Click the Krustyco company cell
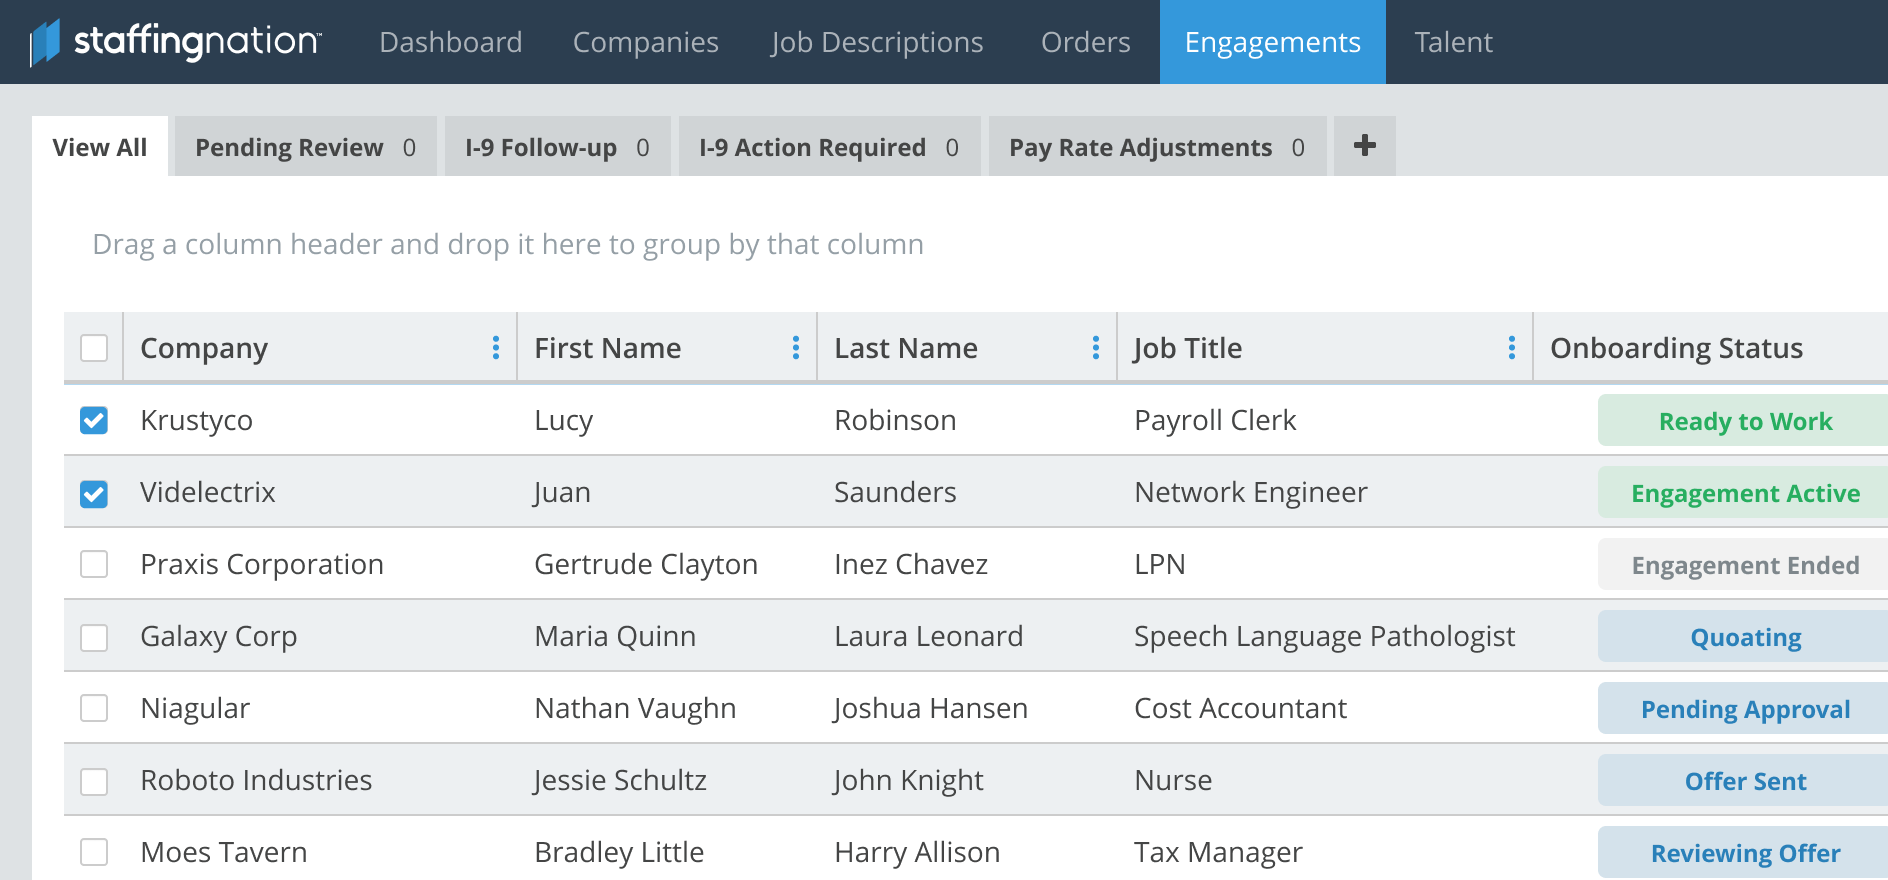Screen dimensions: 1888x880 pyautogui.click(x=197, y=420)
